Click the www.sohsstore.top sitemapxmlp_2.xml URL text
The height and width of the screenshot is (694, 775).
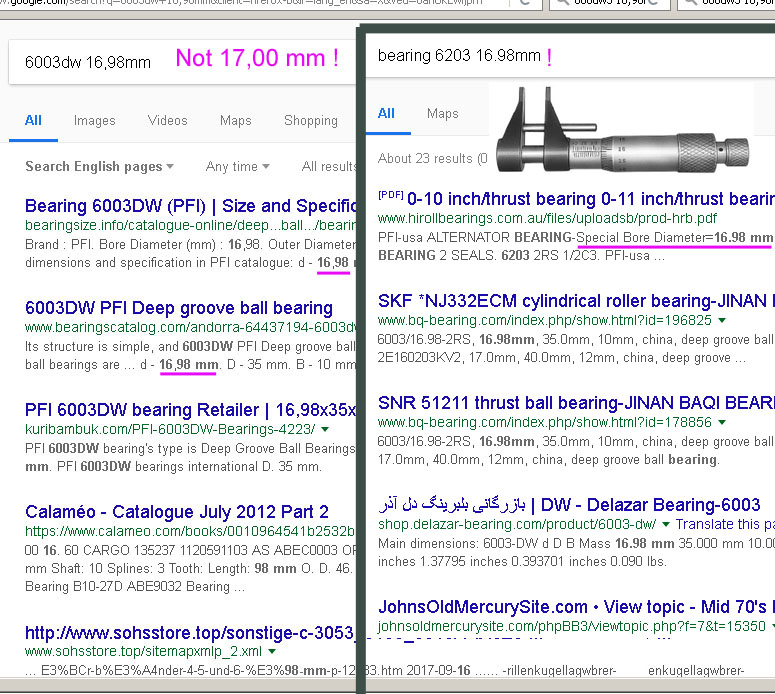pyautogui.click(x=143, y=651)
